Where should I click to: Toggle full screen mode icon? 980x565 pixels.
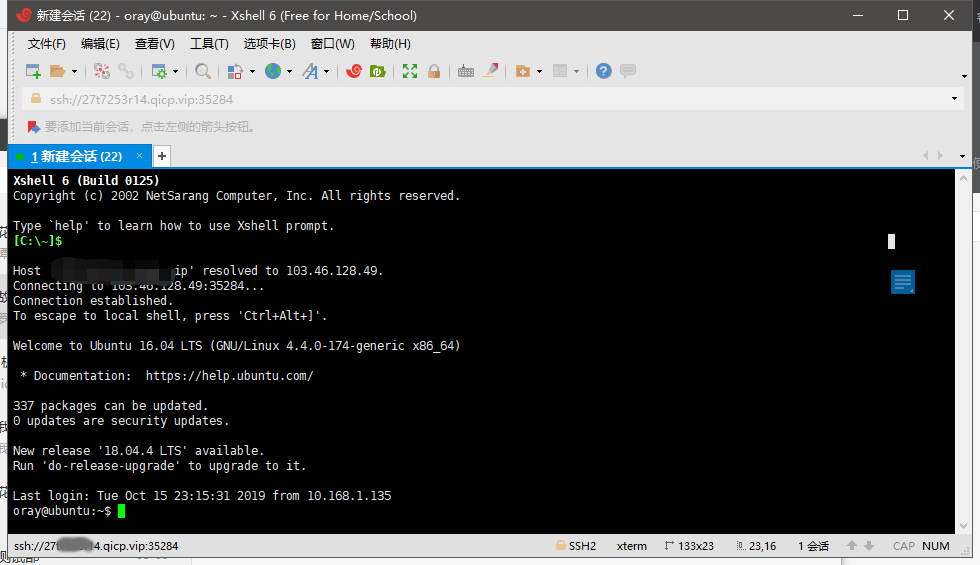(x=410, y=71)
